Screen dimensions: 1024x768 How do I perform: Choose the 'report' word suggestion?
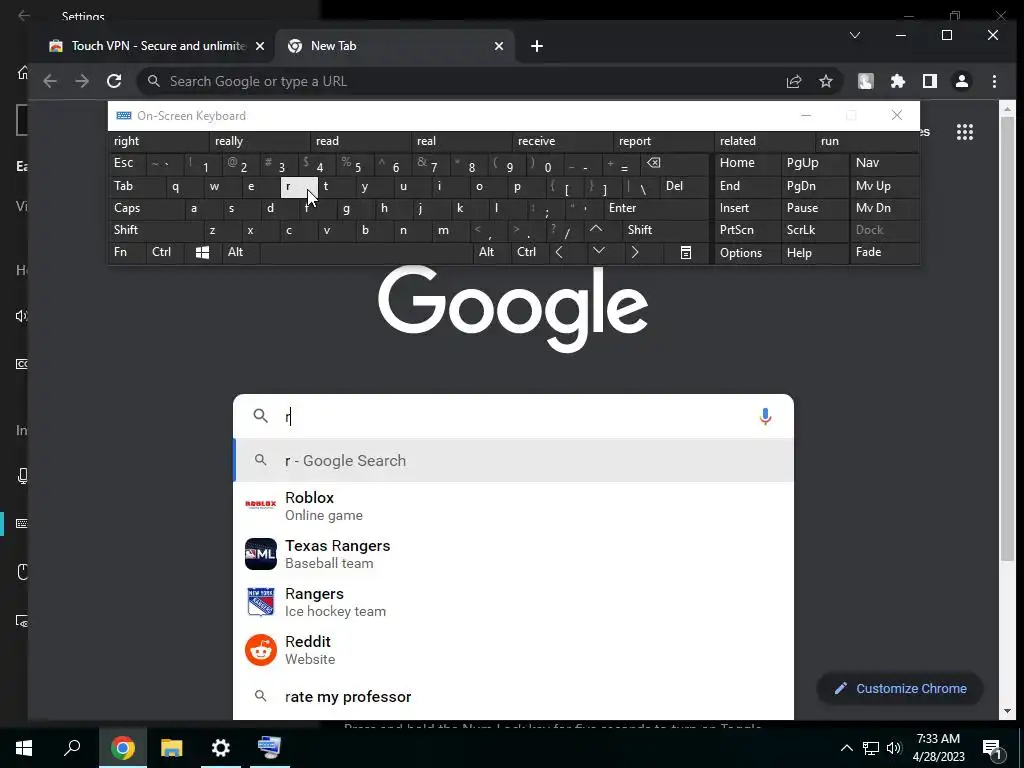point(664,141)
